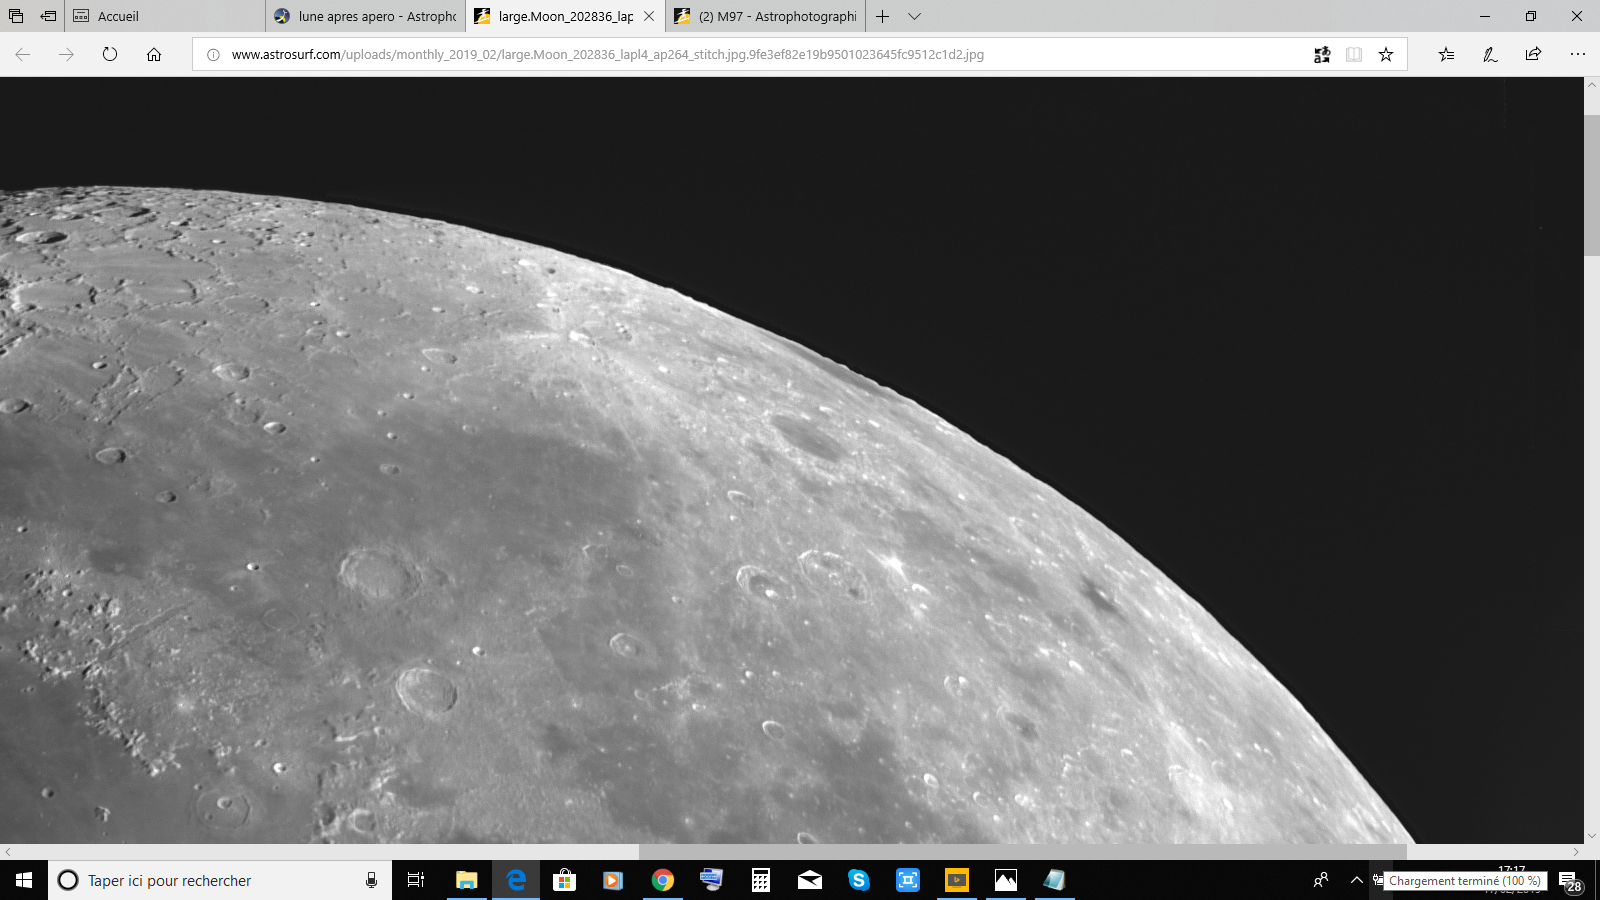Refresh the current page
Image resolution: width=1600 pixels, height=900 pixels.
[110, 54]
